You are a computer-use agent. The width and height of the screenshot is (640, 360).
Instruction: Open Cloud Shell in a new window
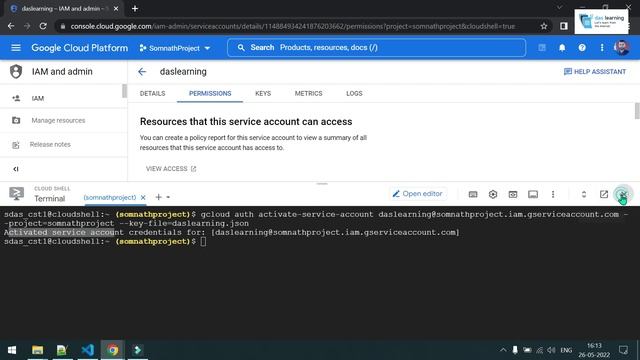(604, 194)
